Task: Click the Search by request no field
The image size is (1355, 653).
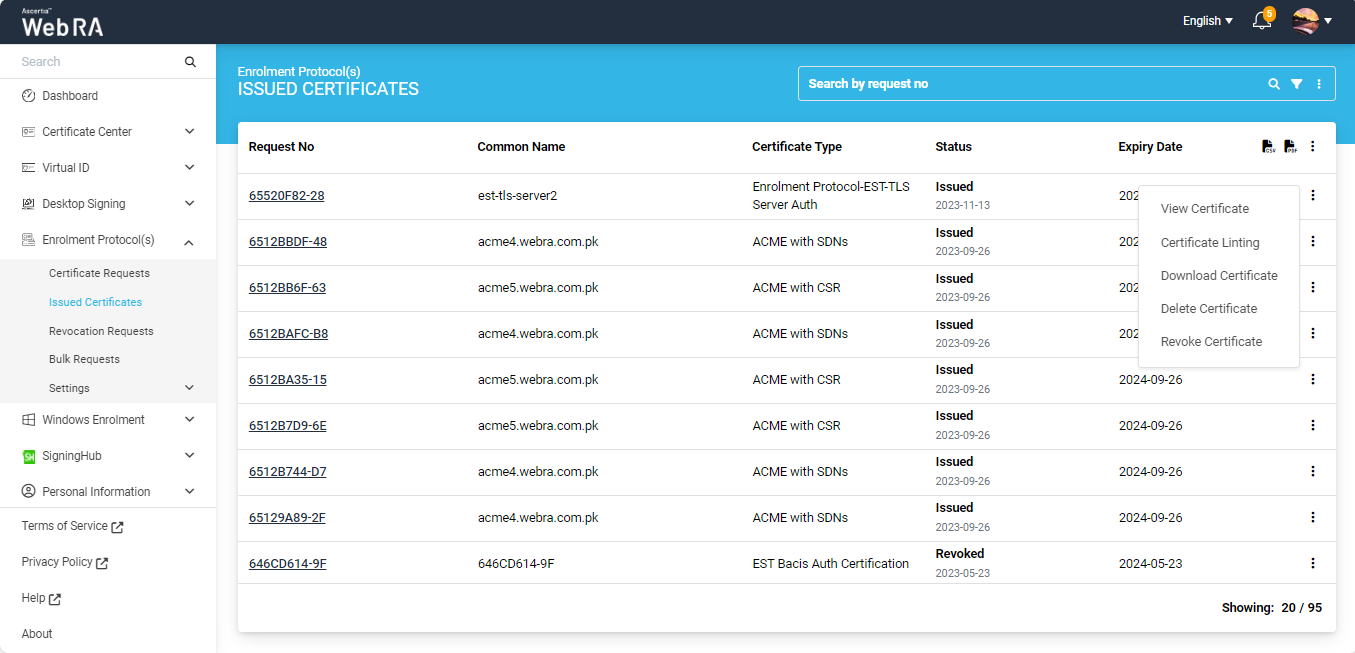Action: [1030, 84]
